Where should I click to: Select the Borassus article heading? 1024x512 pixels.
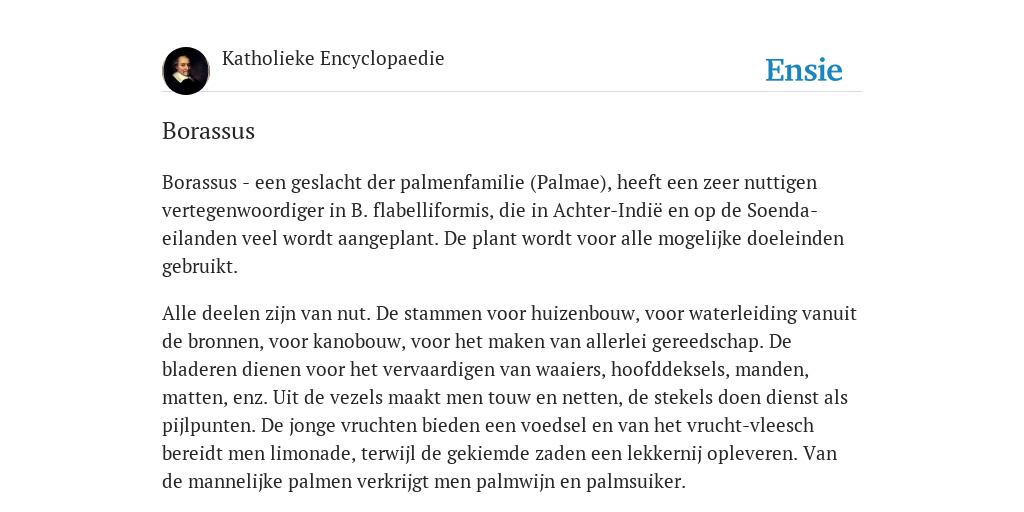pyautogui.click(x=208, y=131)
